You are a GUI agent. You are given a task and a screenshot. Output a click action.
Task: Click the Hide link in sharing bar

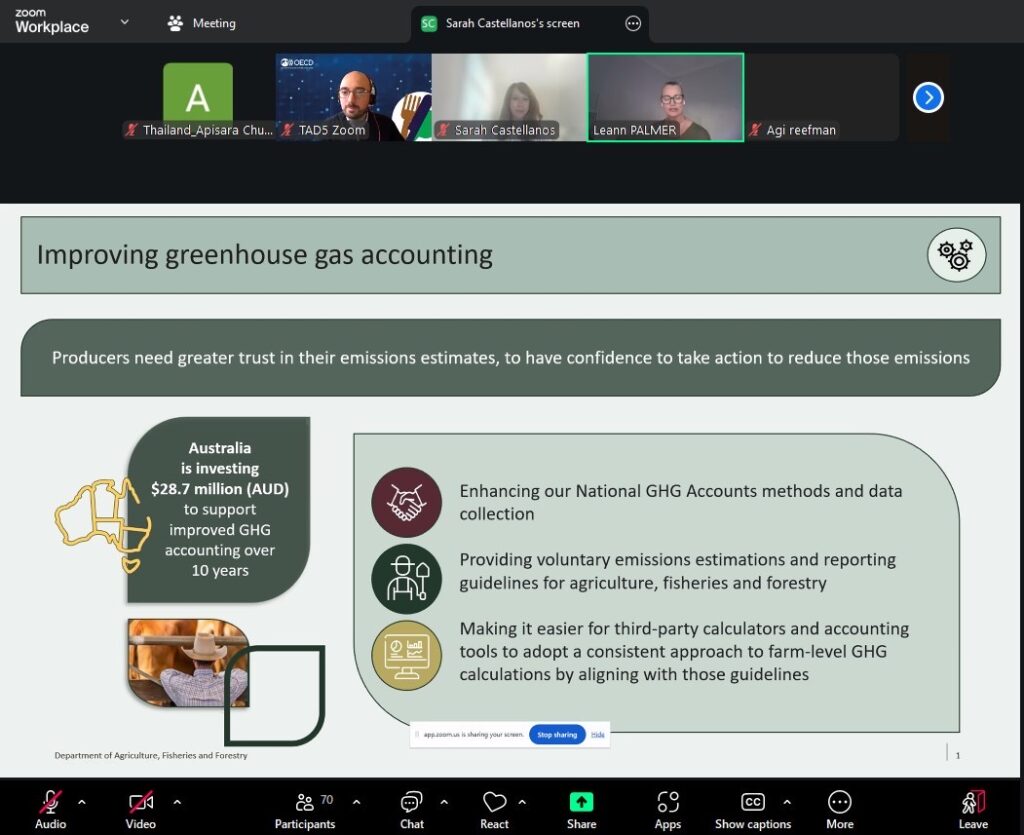pyautogui.click(x=598, y=735)
